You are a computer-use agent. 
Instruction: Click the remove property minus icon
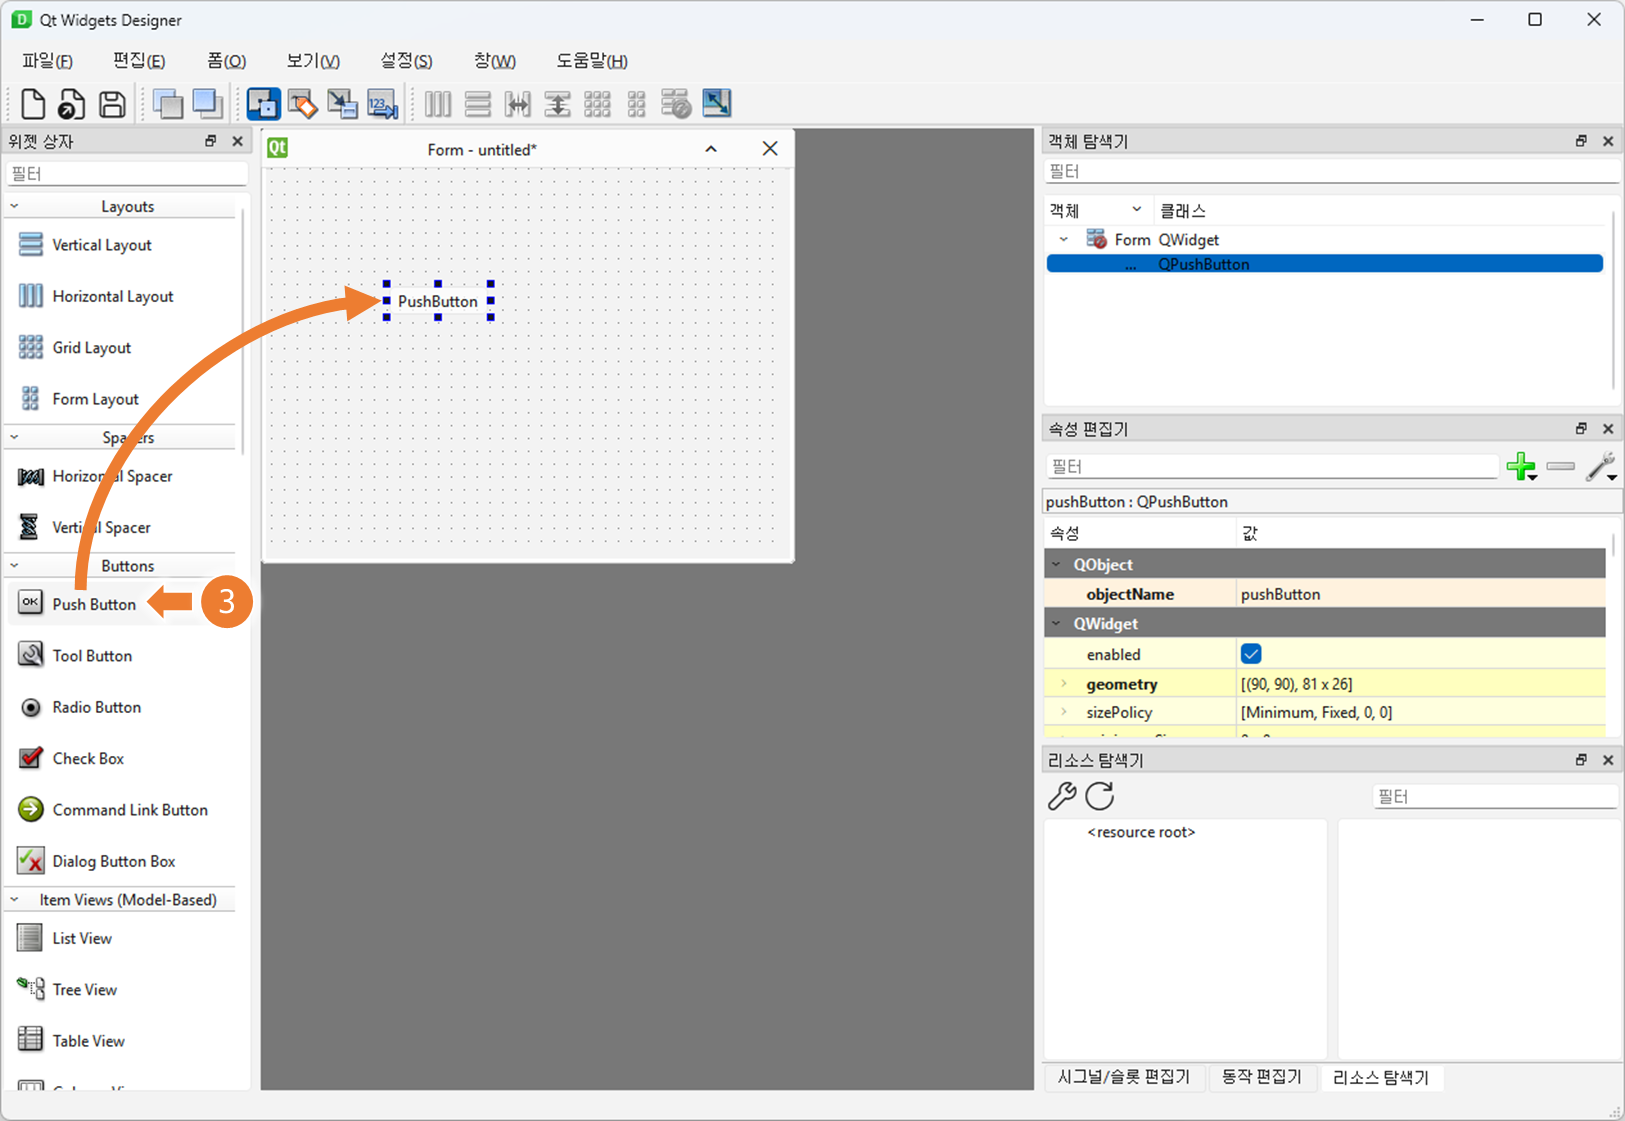[x=1560, y=466]
